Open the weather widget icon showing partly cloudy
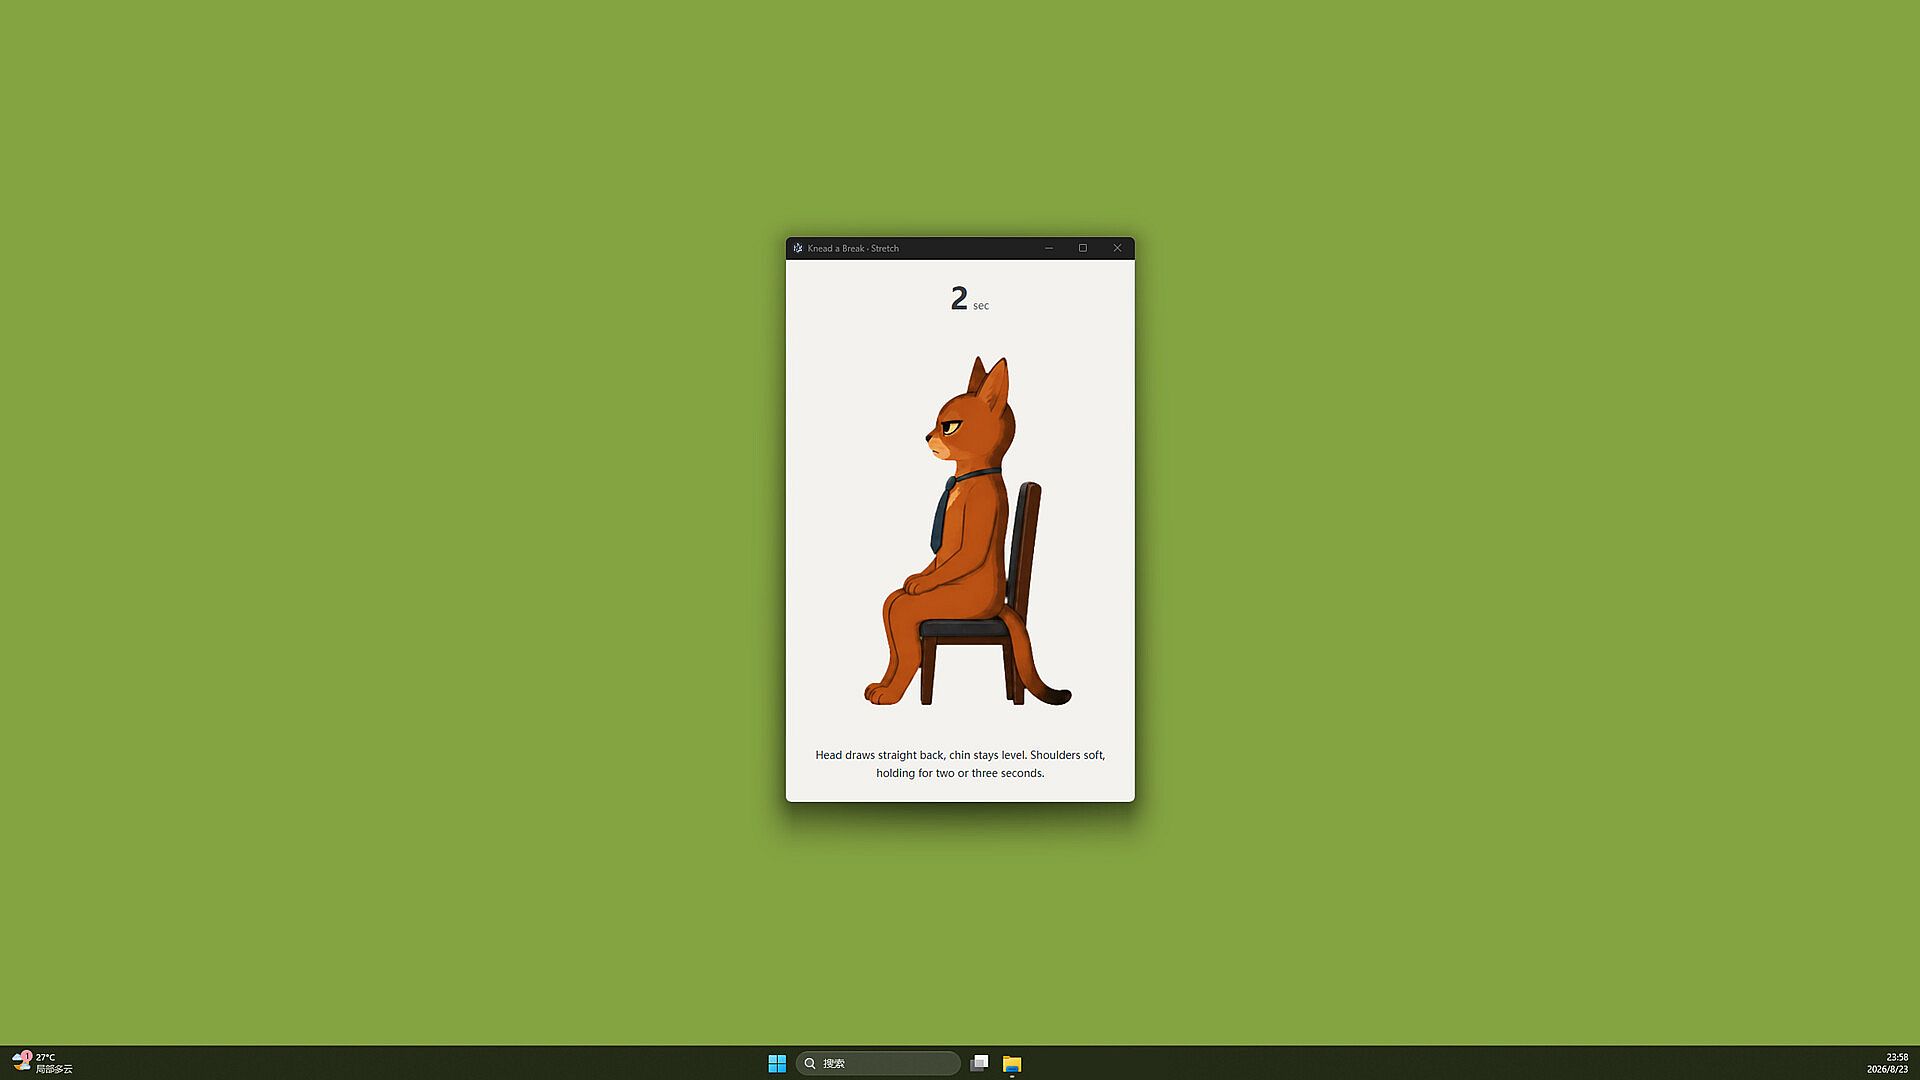 click(x=21, y=1061)
